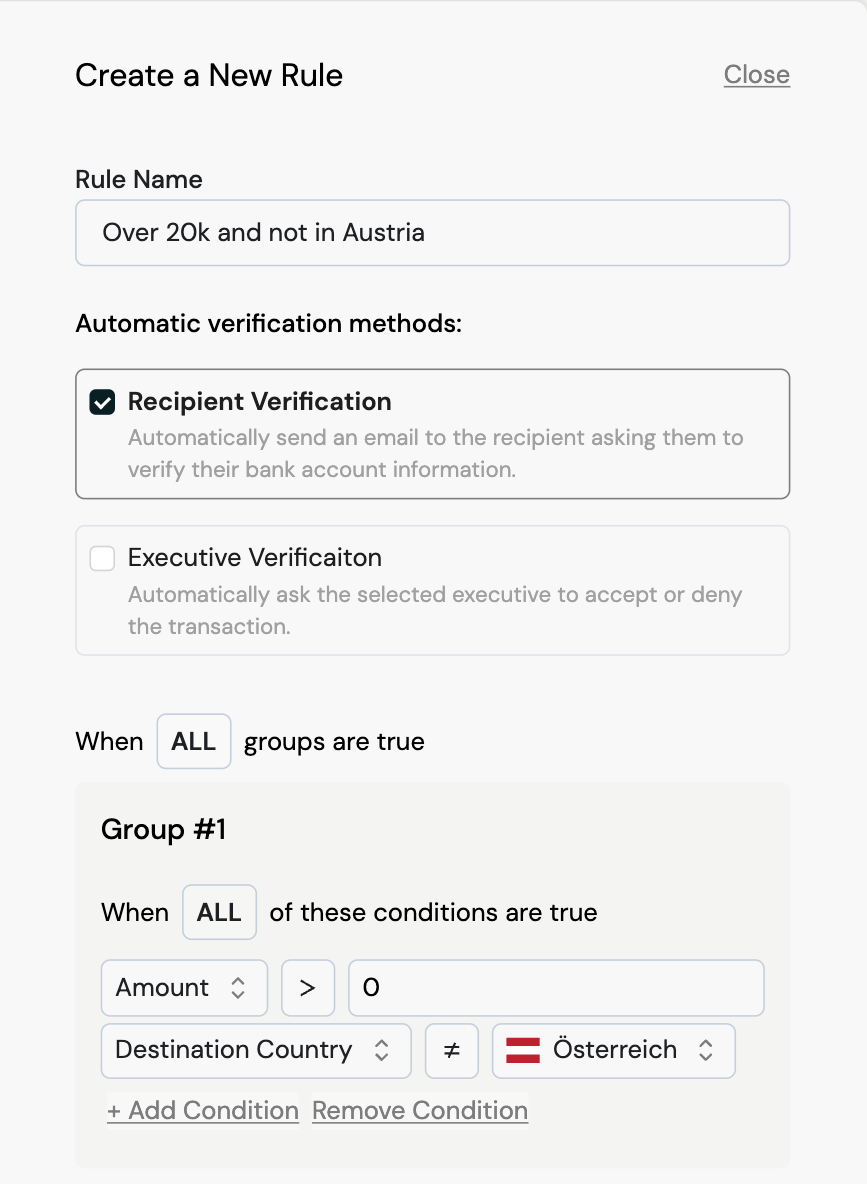The width and height of the screenshot is (867, 1184).
Task: Open the Destination Country field dropdown
Action: click(x=255, y=1050)
